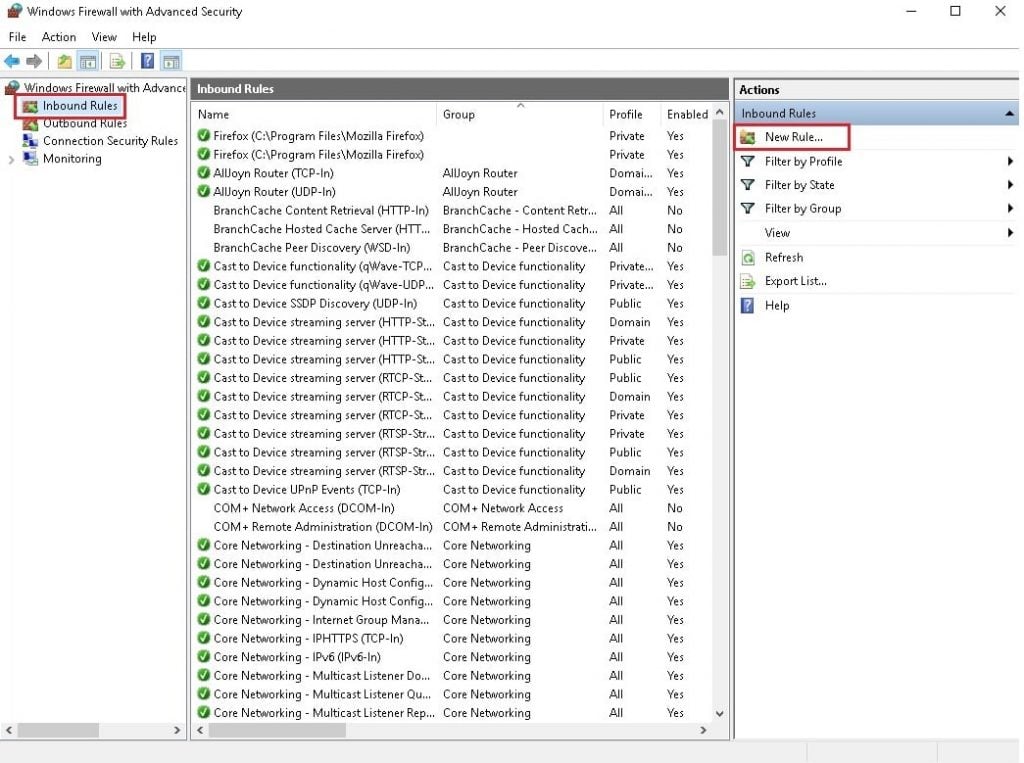The height and width of the screenshot is (763, 1024).
Task: Click the Filter by Group funnel icon
Action: pos(748,208)
